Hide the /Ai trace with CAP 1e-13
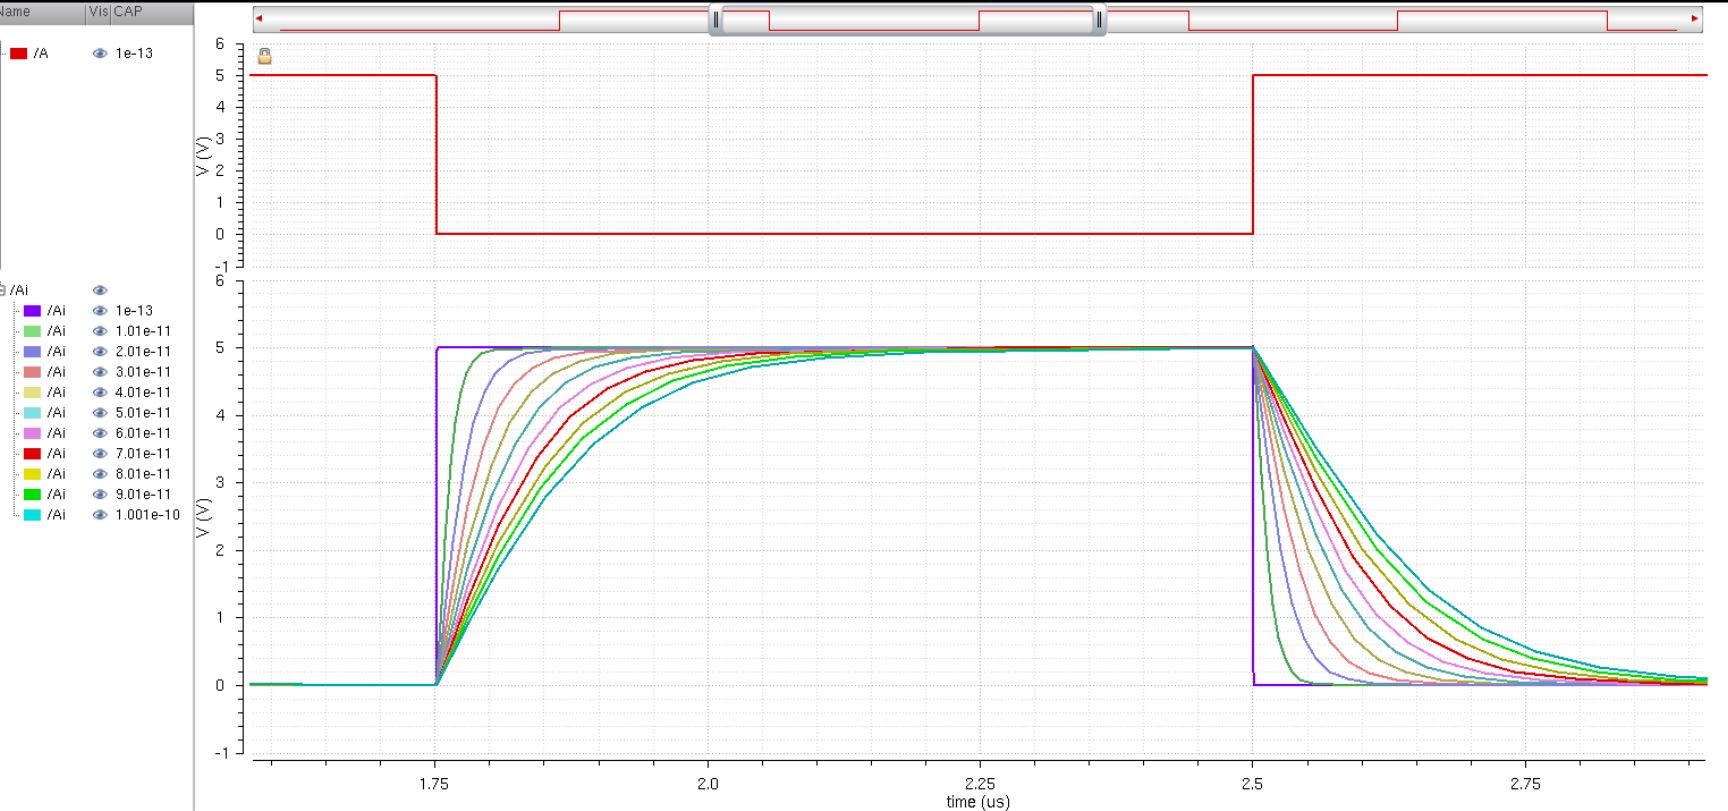The height and width of the screenshot is (811, 1728). [99, 311]
